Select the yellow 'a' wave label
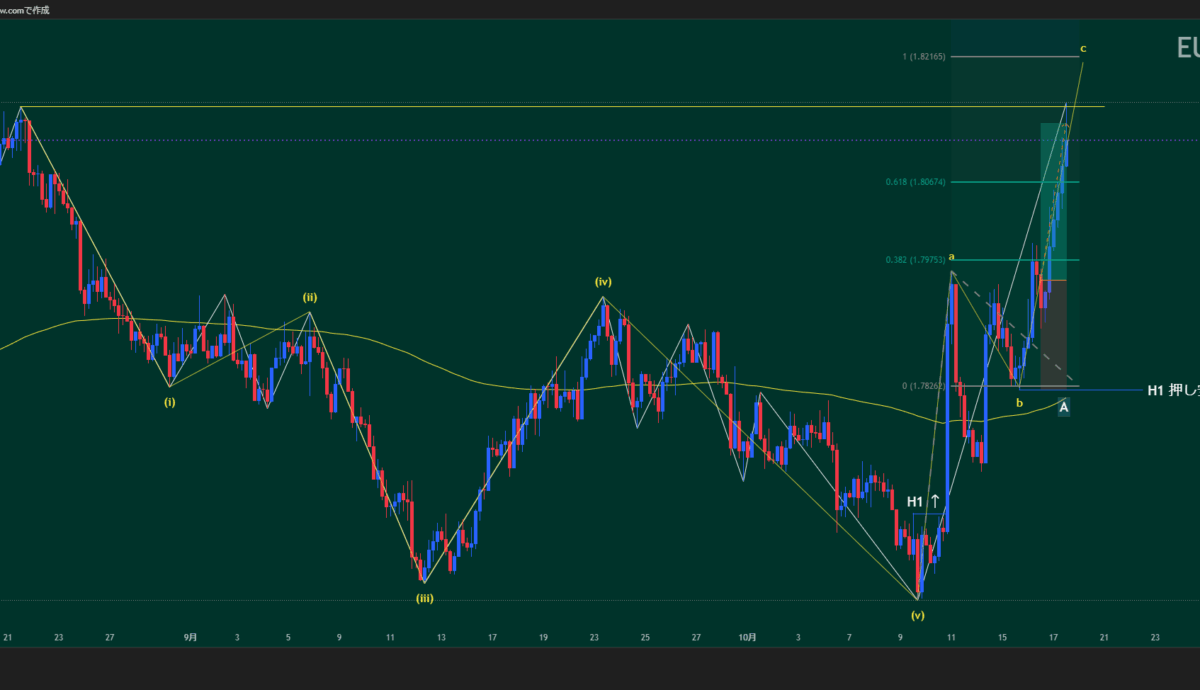Image resolution: width=1200 pixels, height=690 pixels. click(x=951, y=257)
